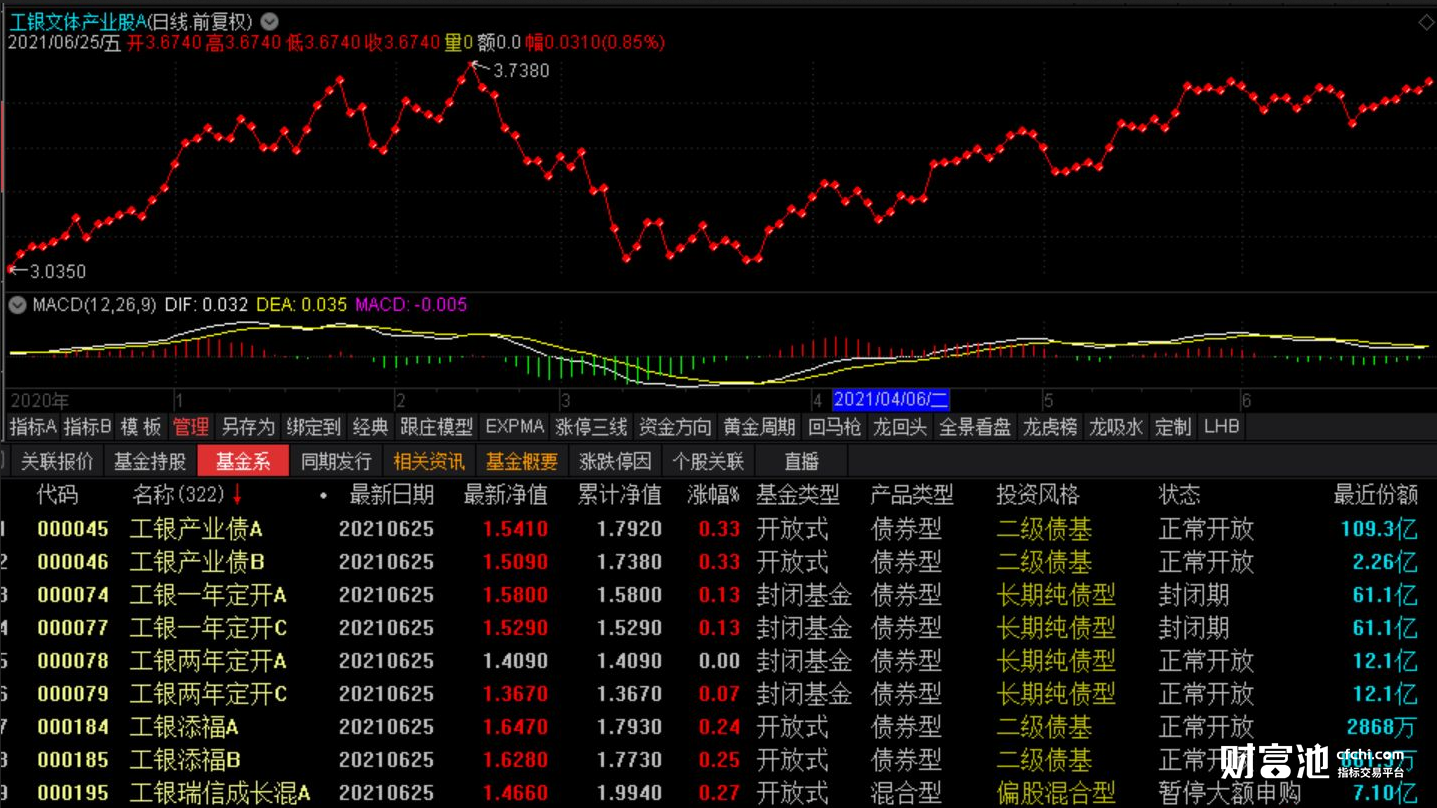1437x808 pixels.
Task: Open the 直播 tab
Action: coord(801,461)
